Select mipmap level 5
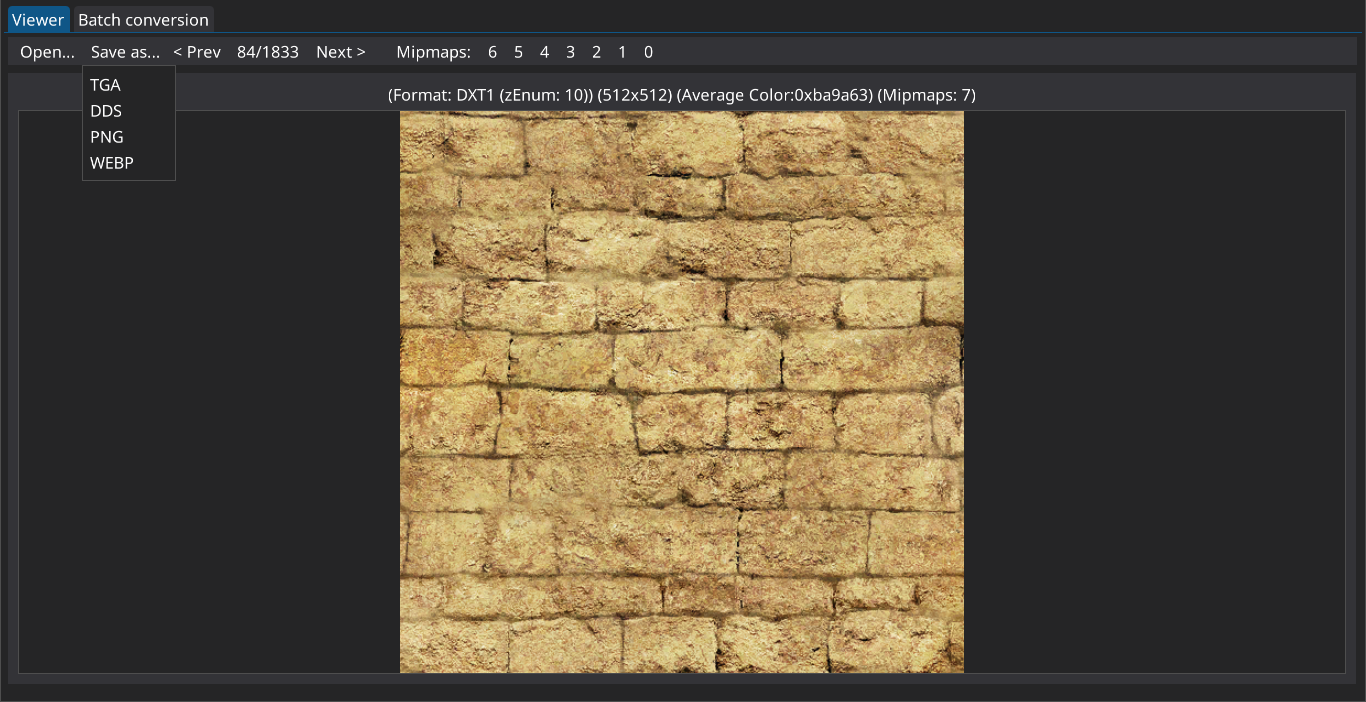Viewport: 1366px width, 702px height. (x=518, y=52)
